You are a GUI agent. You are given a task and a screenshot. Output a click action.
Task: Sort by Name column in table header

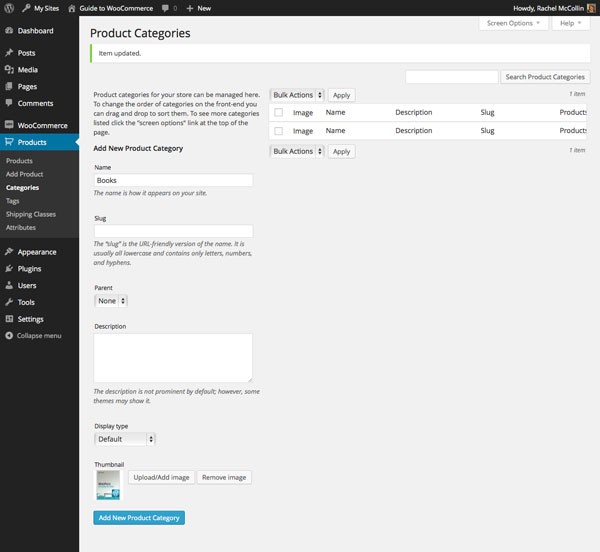pyautogui.click(x=335, y=112)
